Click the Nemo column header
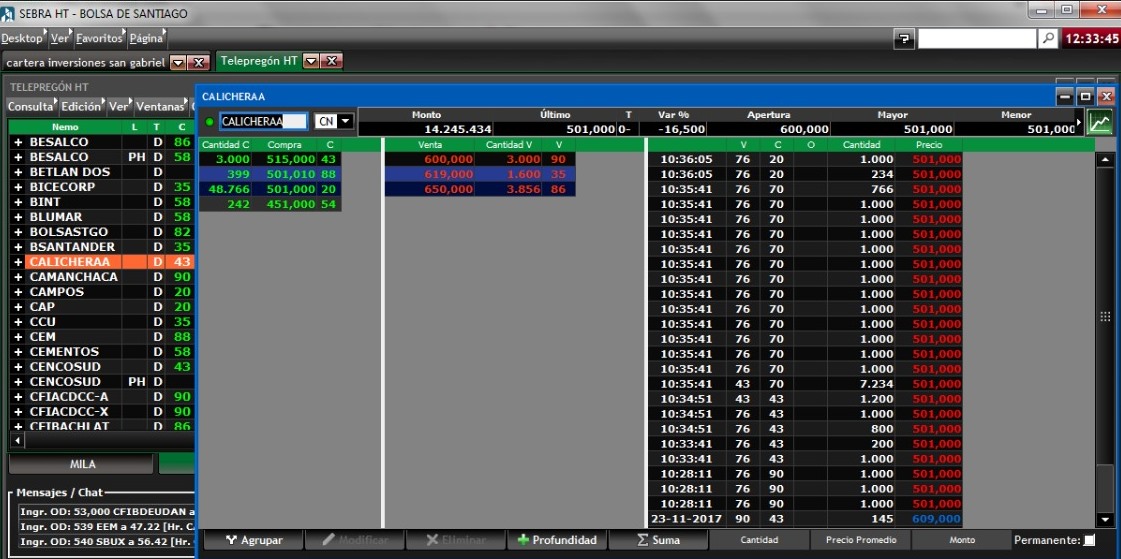1121x559 pixels. pyautogui.click(x=65, y=127)
